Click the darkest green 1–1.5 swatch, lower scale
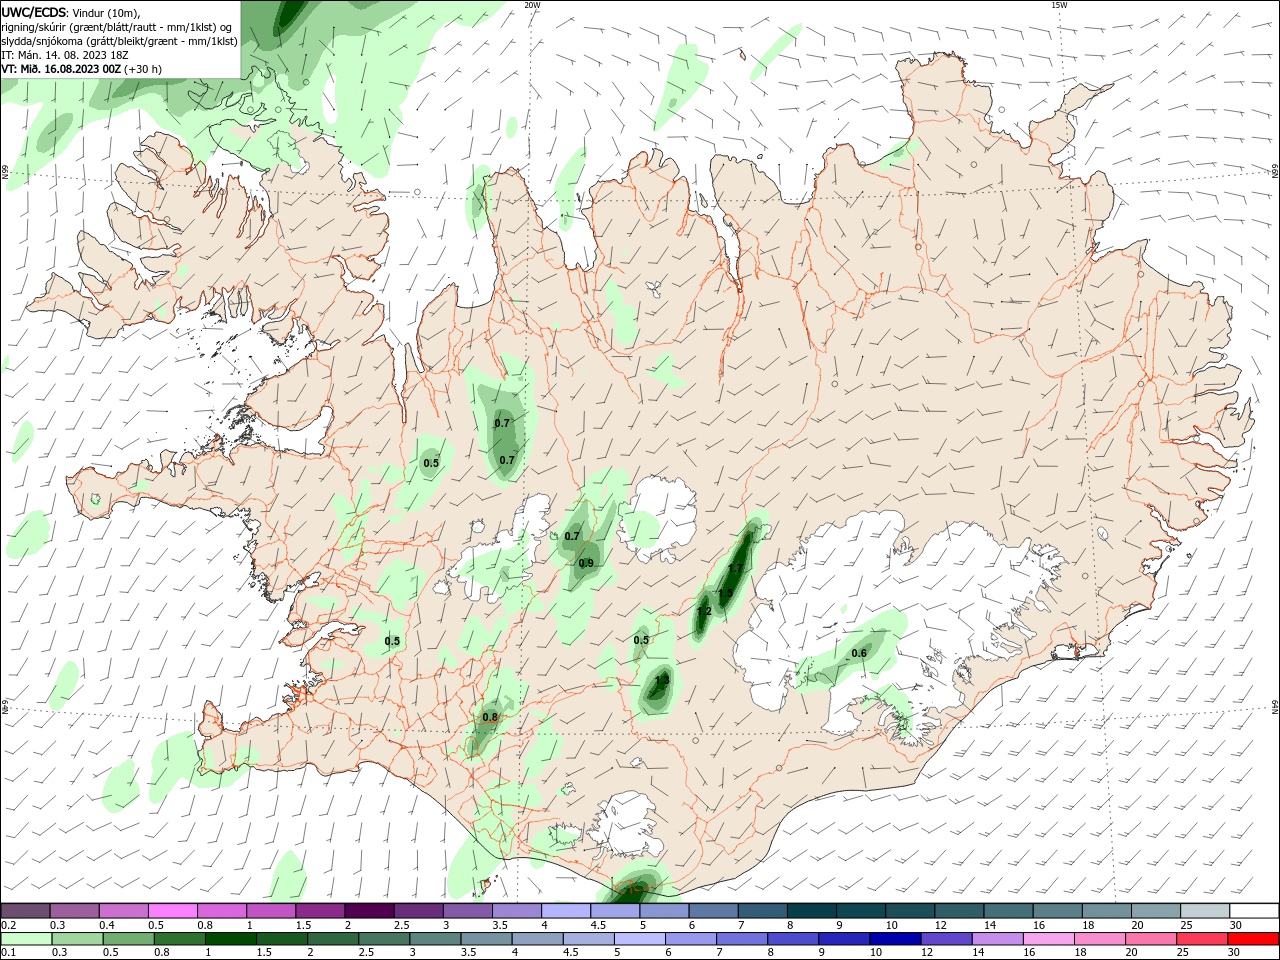This screenshot has height=960, width=1280. [230, 939]
